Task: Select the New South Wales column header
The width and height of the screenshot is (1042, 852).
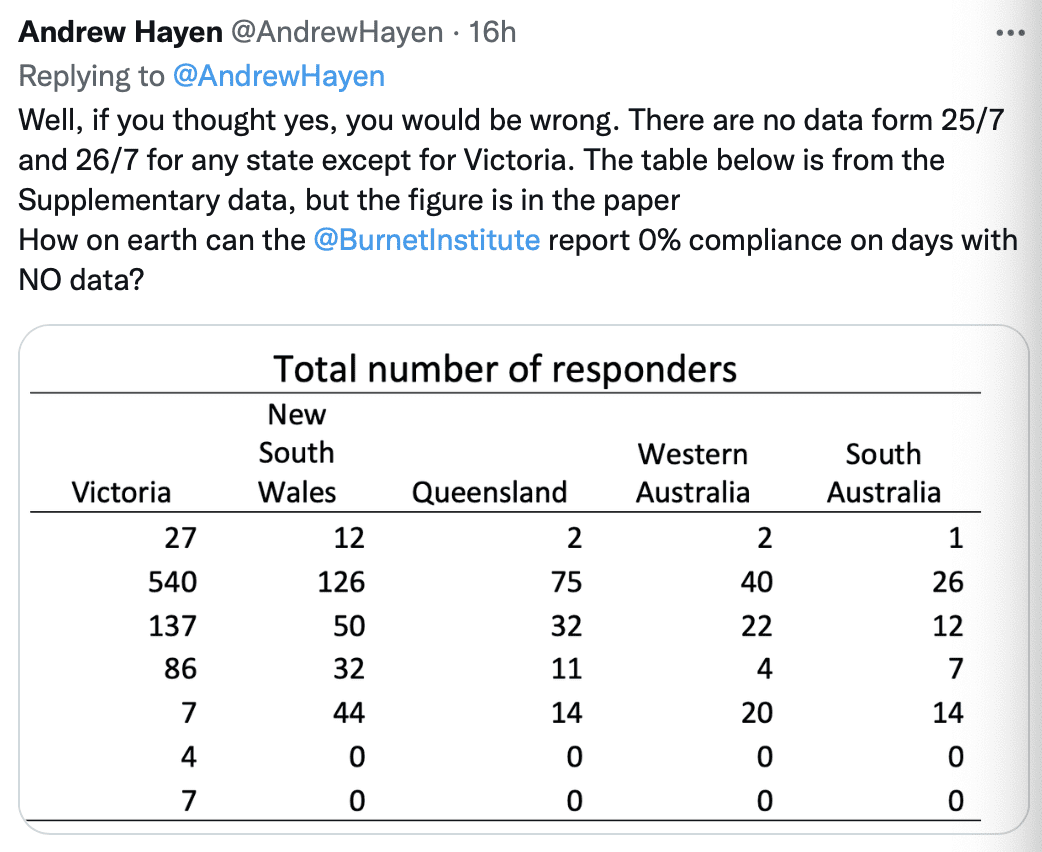Action: tap(296, 453)
